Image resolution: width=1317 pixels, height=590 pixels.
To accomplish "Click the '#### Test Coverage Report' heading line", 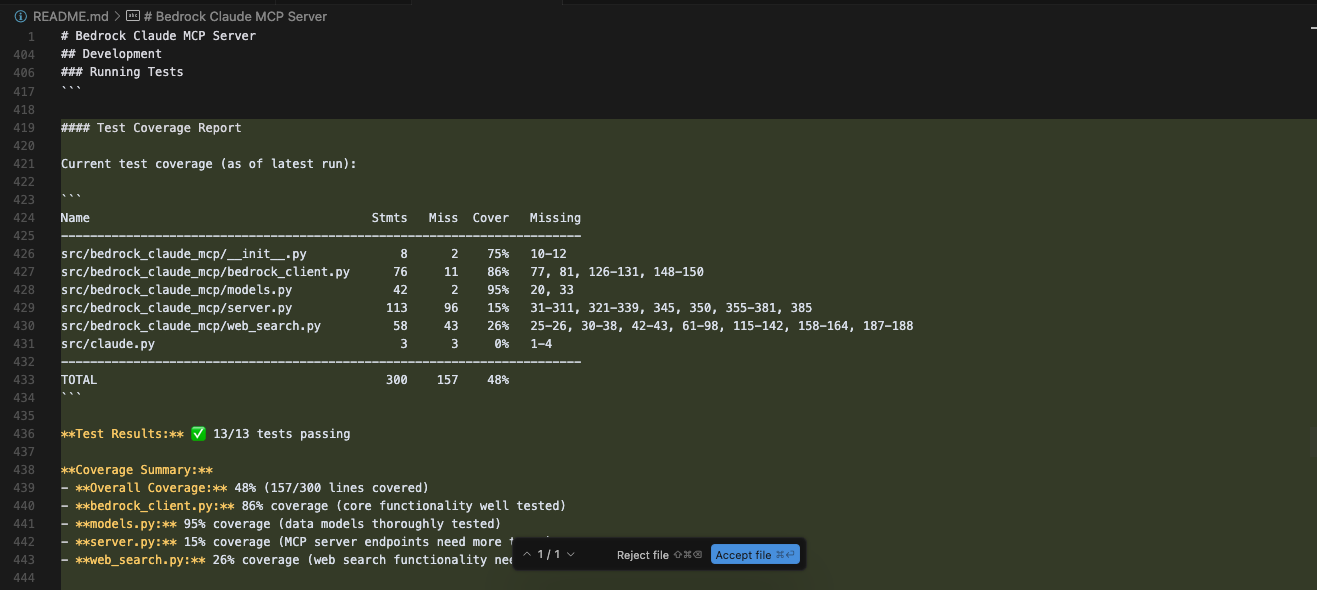I will click(151, 128).
